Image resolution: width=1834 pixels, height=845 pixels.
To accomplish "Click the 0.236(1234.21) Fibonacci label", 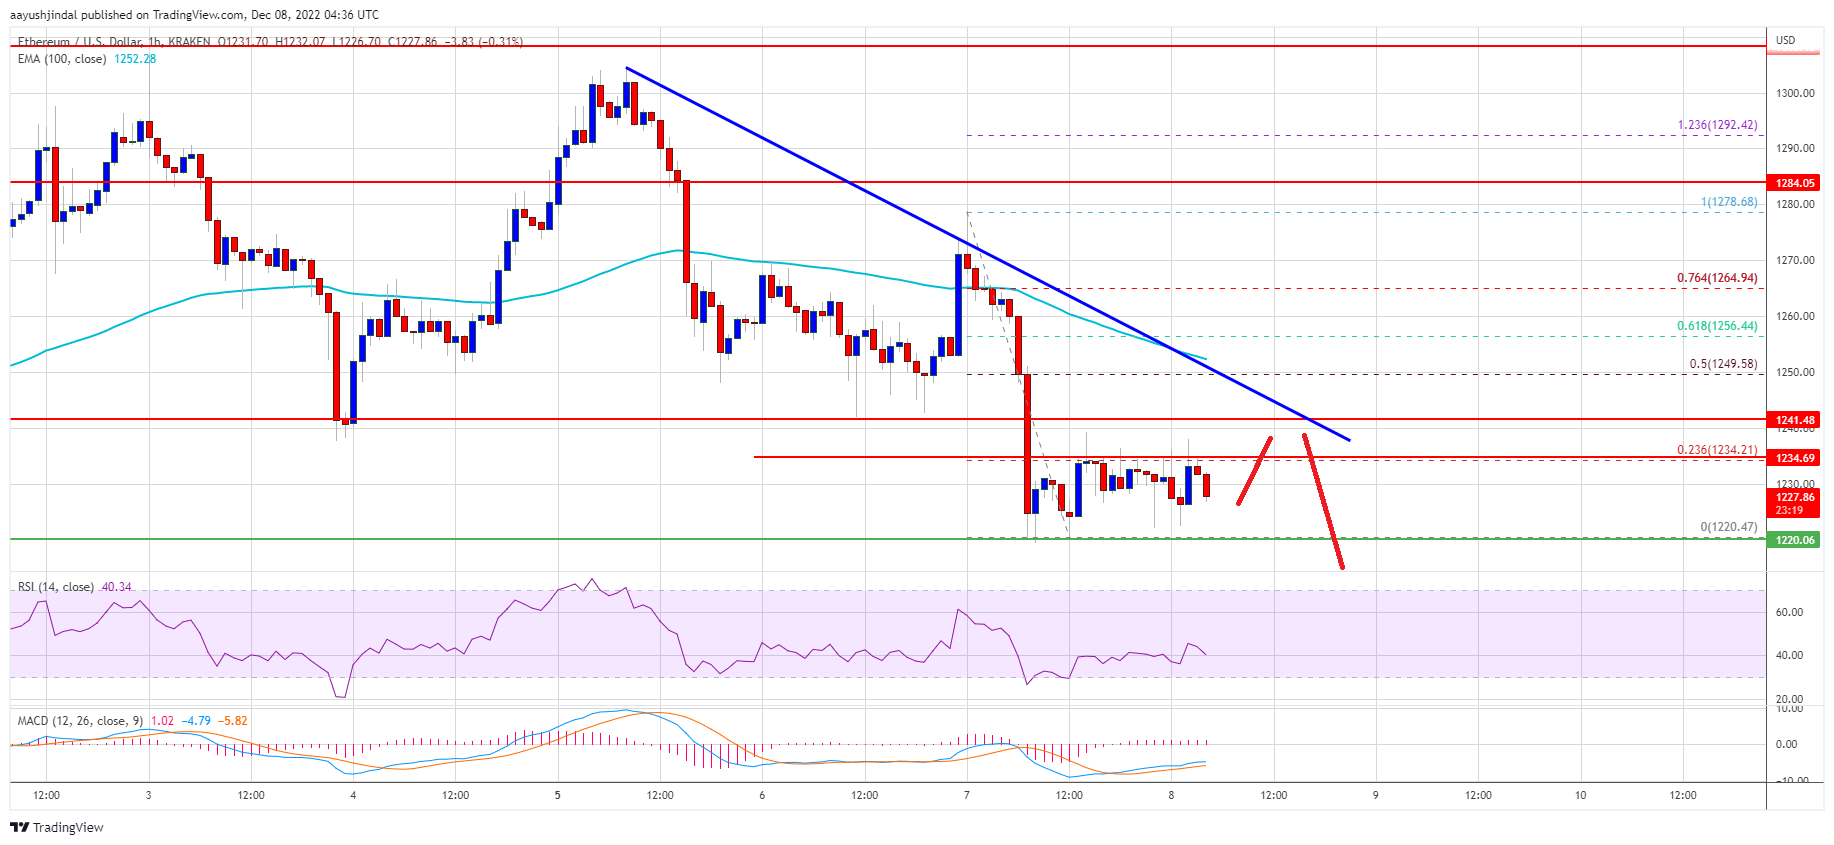I will [x=1717, y=450].
